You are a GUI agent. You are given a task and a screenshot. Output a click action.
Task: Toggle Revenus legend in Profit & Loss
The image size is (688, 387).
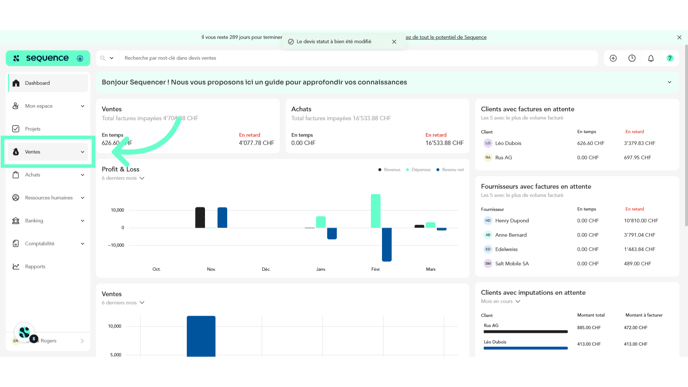click(389, 170)
